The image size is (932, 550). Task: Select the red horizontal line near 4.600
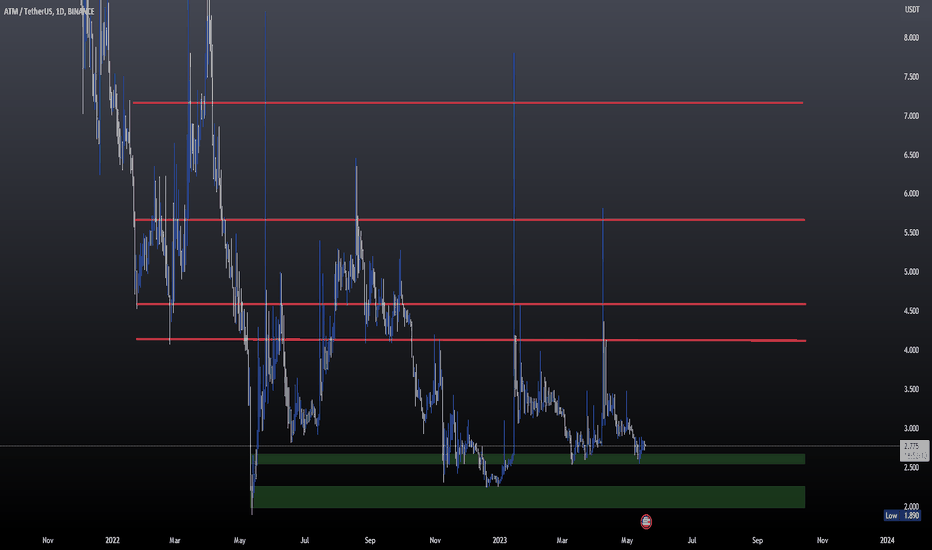(471, 304)
